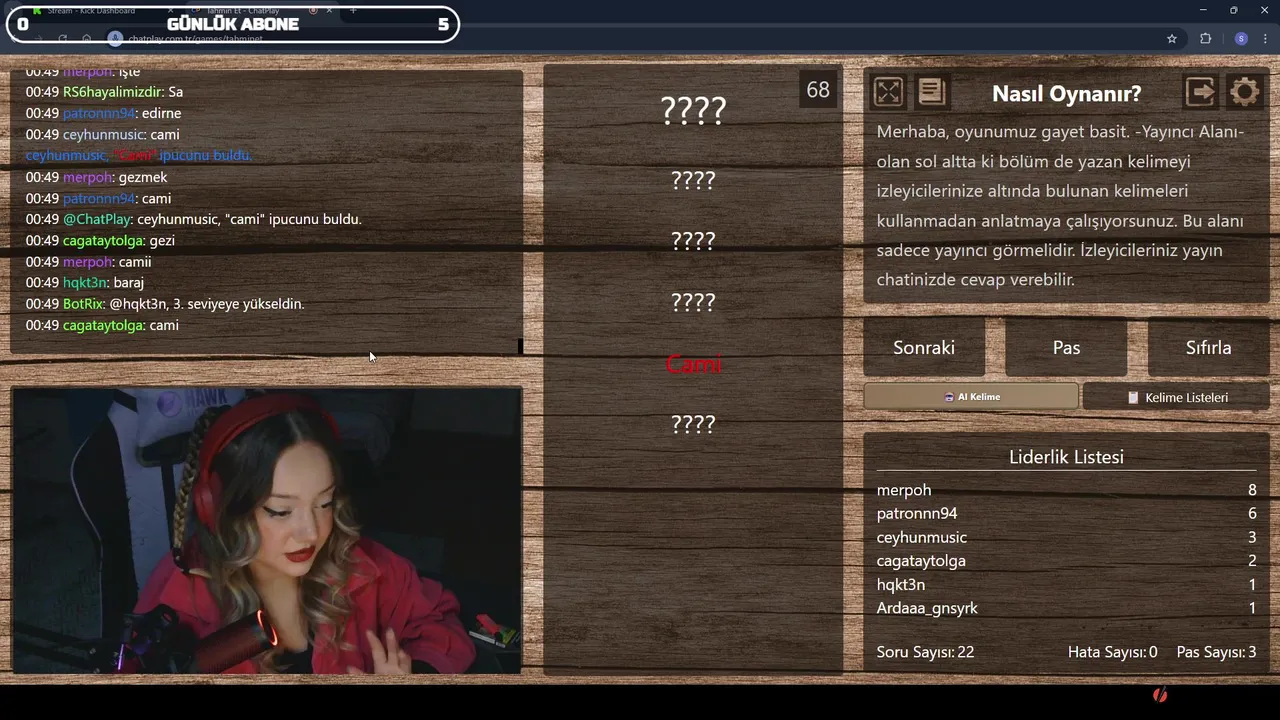Click hqkt3n's "baraj" chat message
The height and width of the screenshot is (720, 1280).
click(85, 282)
